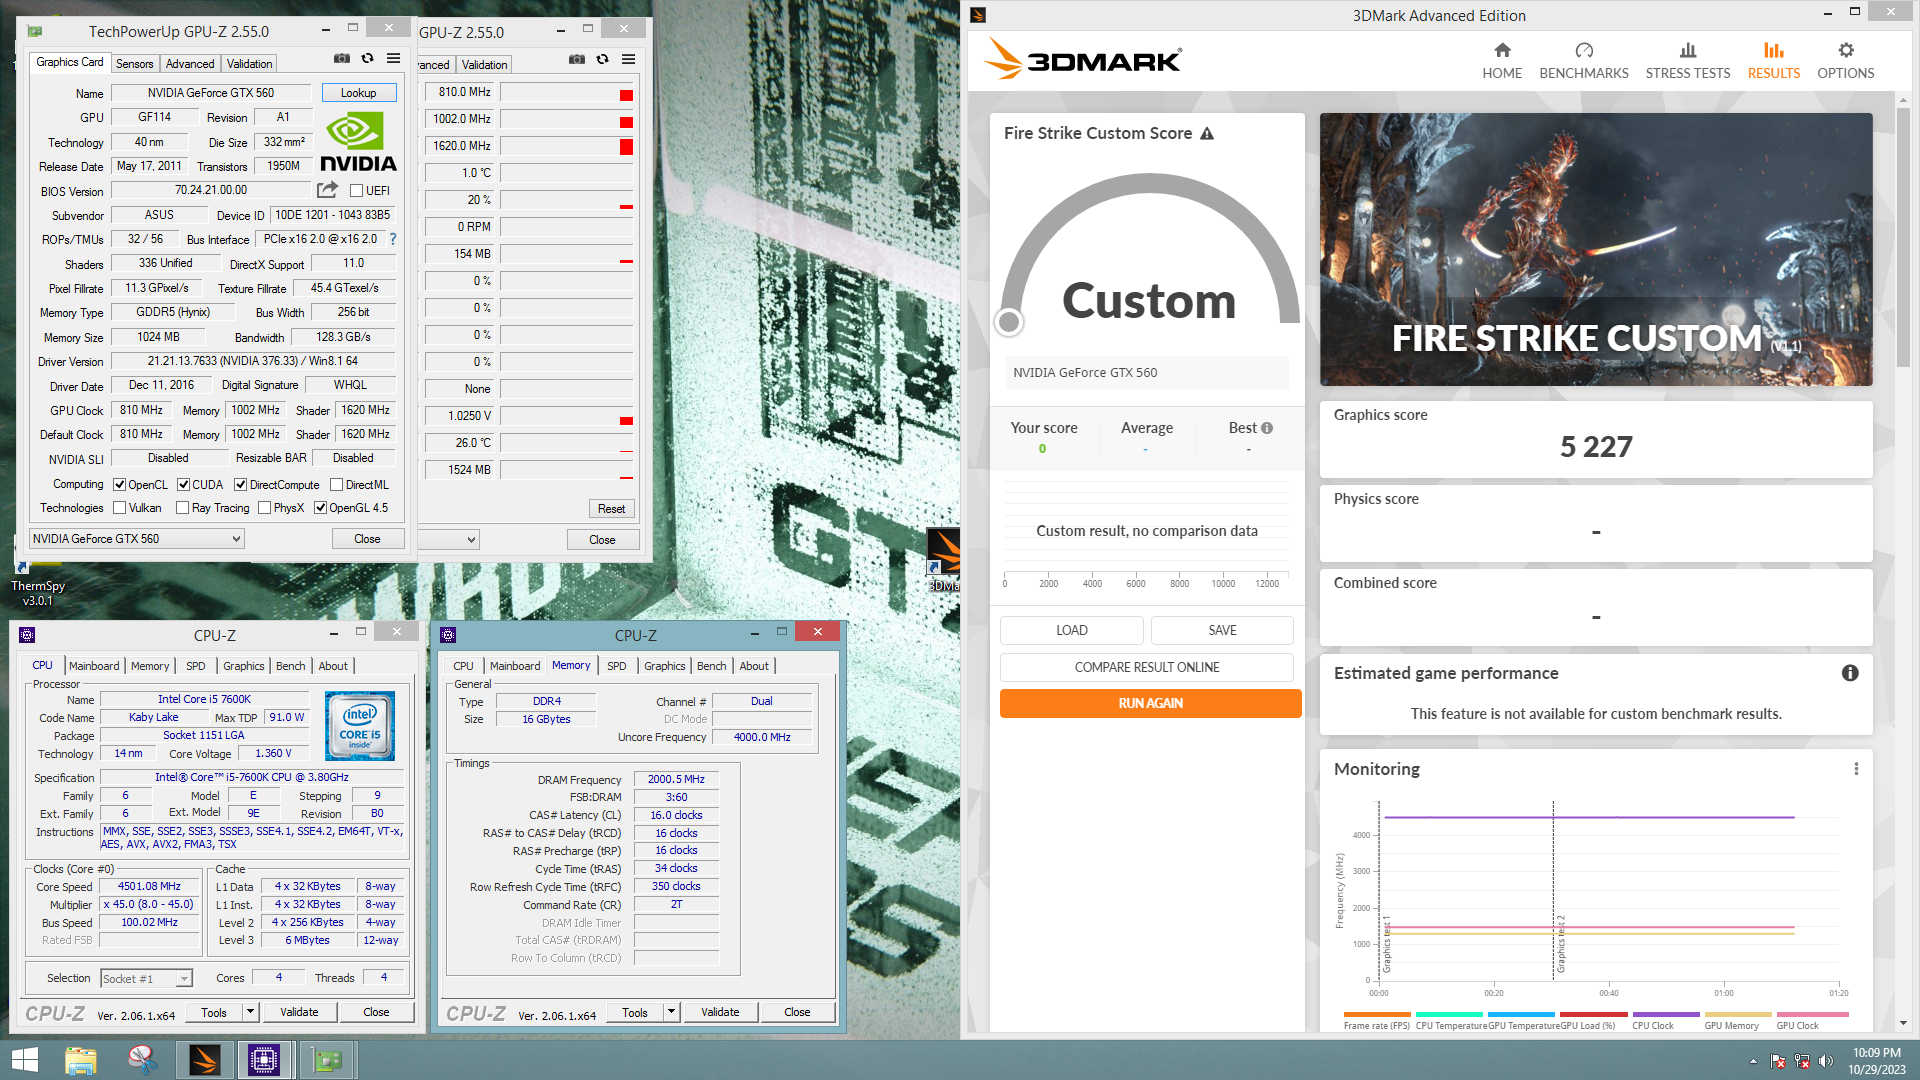Open 3DMark STRESS TESTS section
Screen dimensions: 1920x1080
click(1688, 61)
